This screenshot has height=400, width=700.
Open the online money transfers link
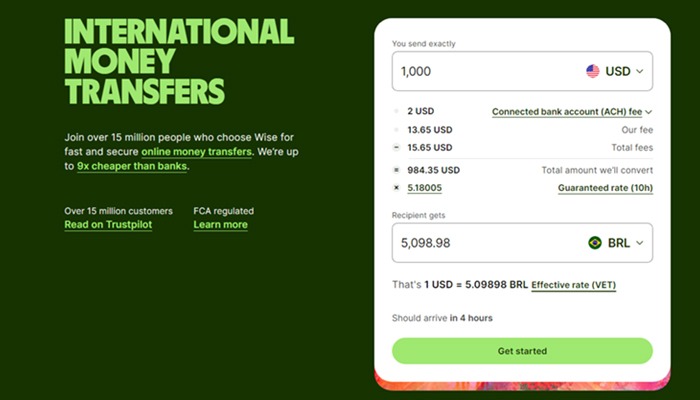(x=196, y=152)
